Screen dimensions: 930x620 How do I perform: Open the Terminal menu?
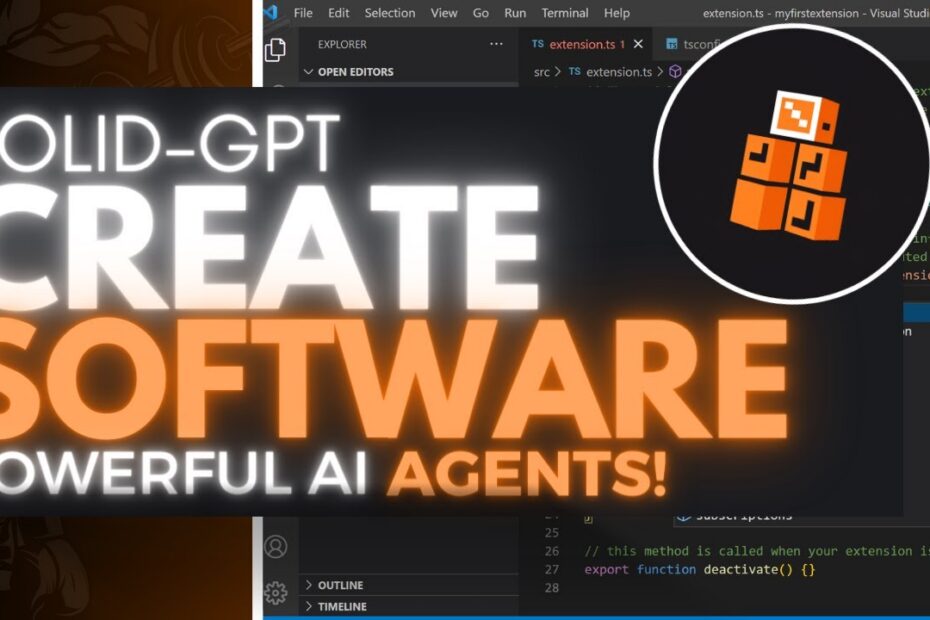coord(565,13)
